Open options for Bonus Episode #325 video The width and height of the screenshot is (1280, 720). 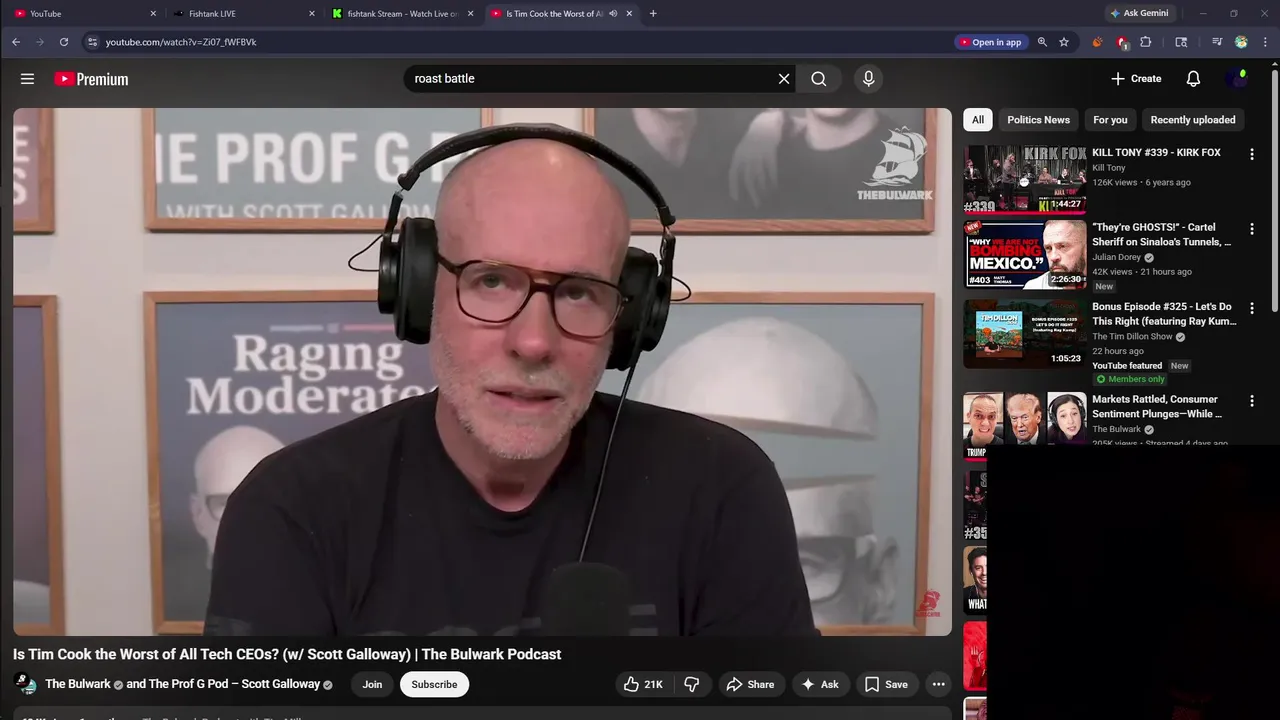pos(1251,308)
